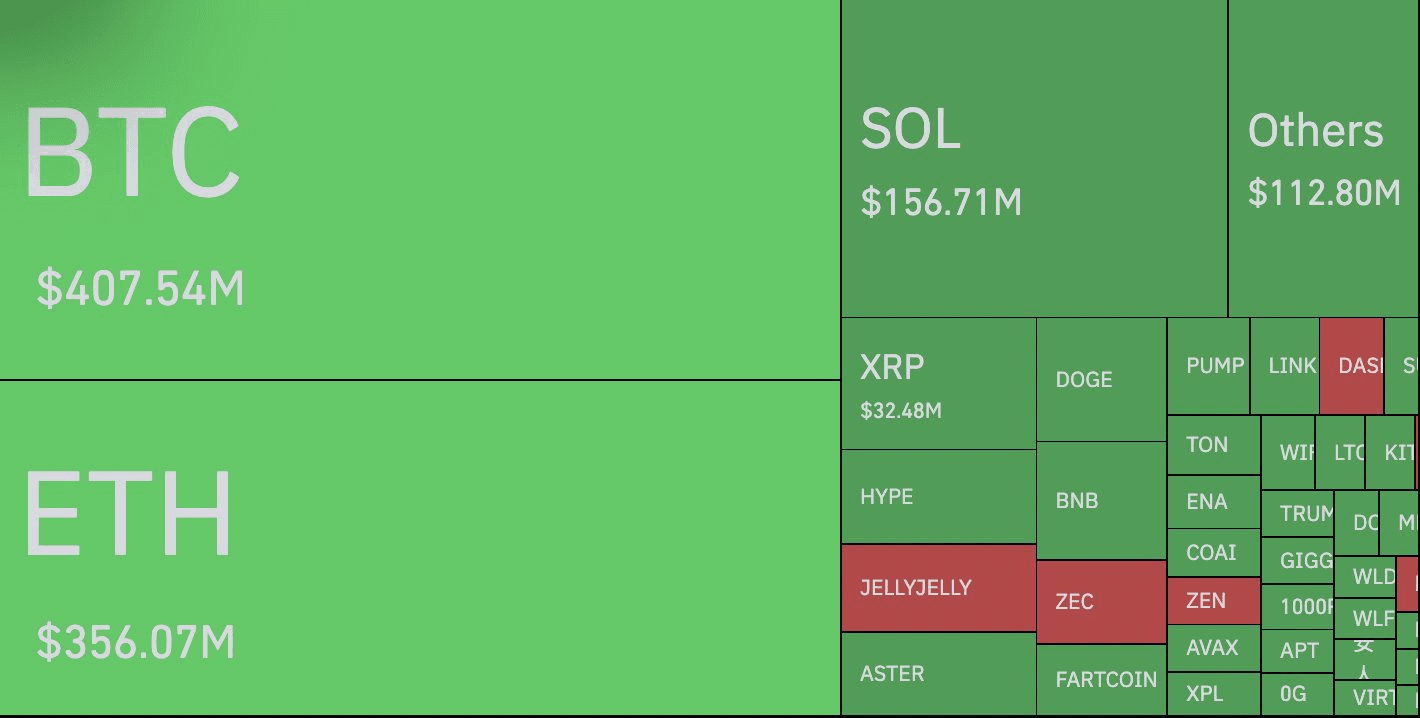Click the DOGE tile

pyautogui.click(x=1101, y=380)
